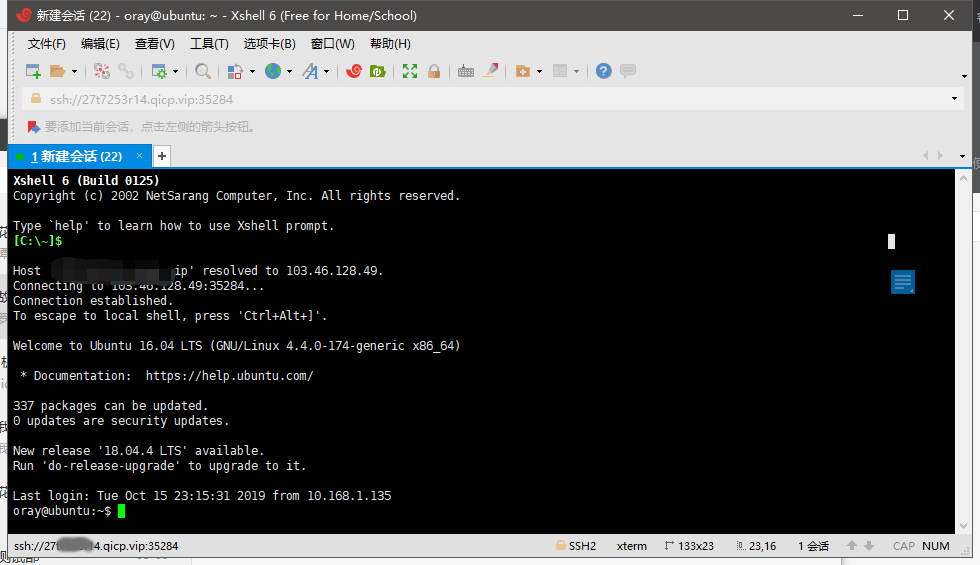Expand the properties dropdown arrow
The height and width of the screenshot is (565, 980).
pyautogui.click(x=176, y=72)
